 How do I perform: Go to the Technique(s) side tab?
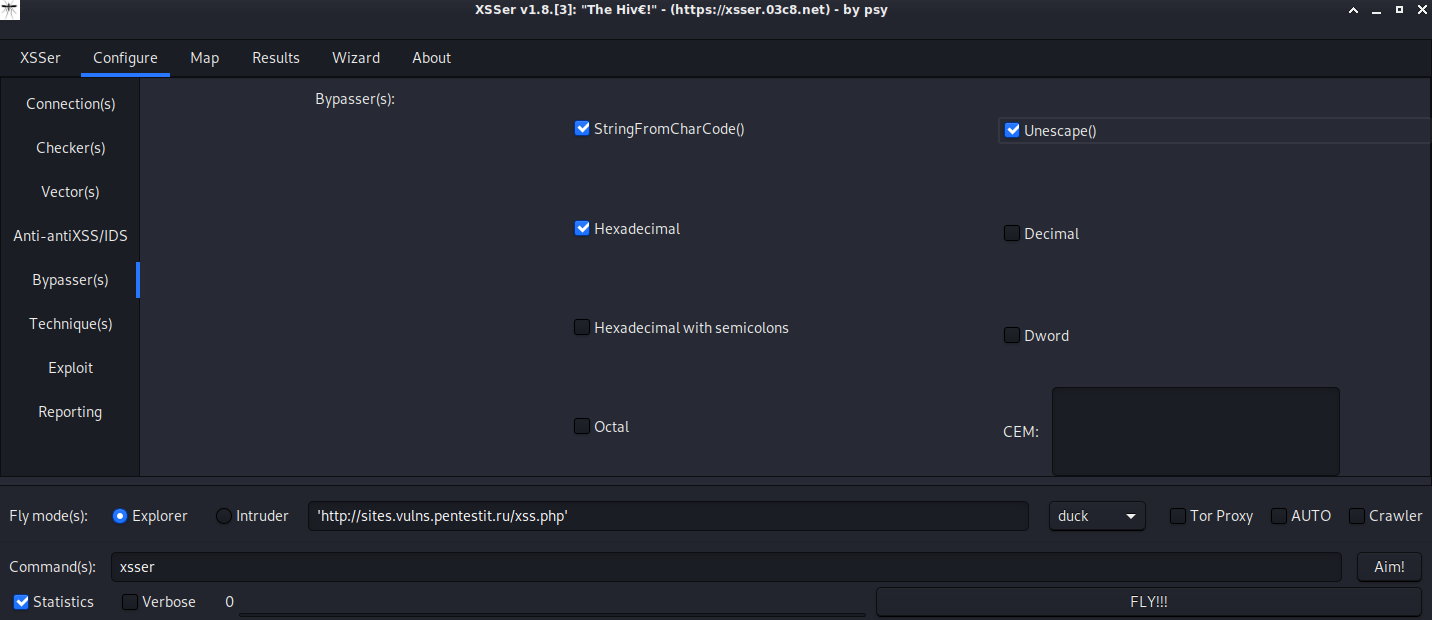[x=70, y=324]
